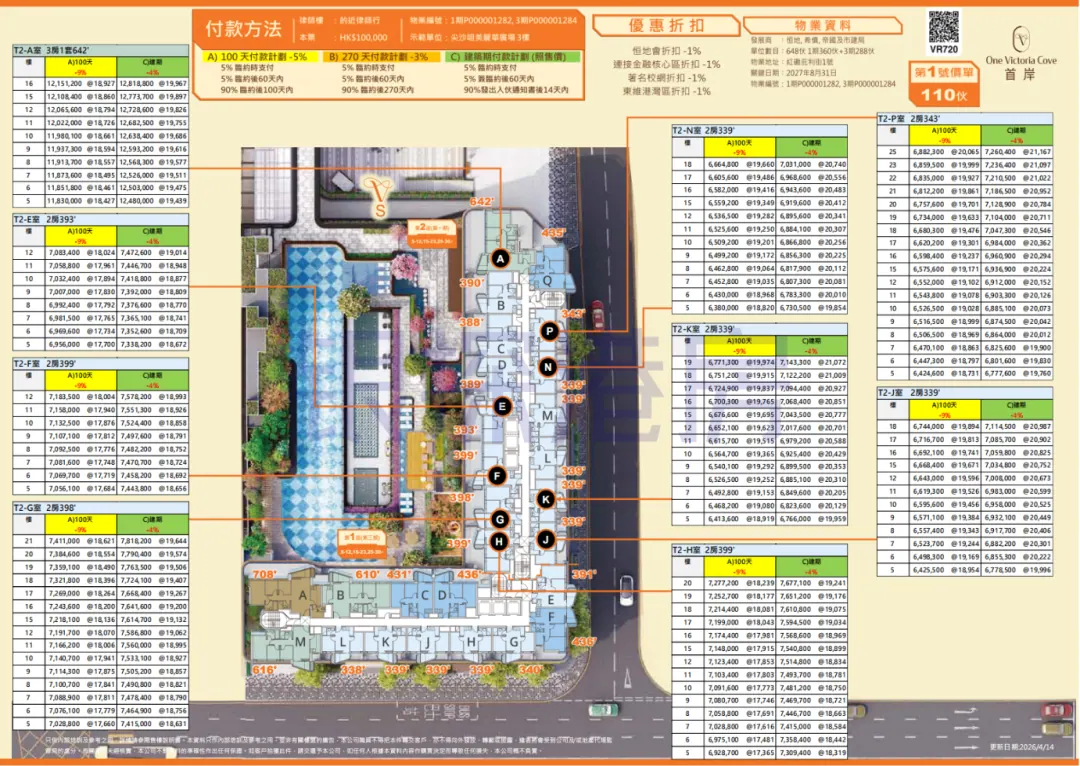Click the 616' area label on the plan
Screen dimensions: 1080x766
264,670
